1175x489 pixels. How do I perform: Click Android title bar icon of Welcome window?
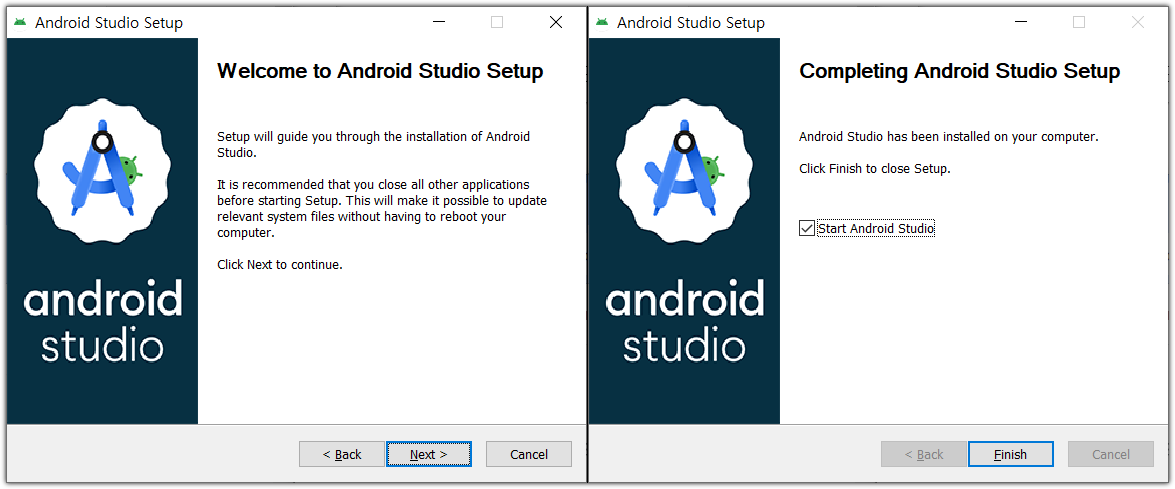tap(19, 22)
